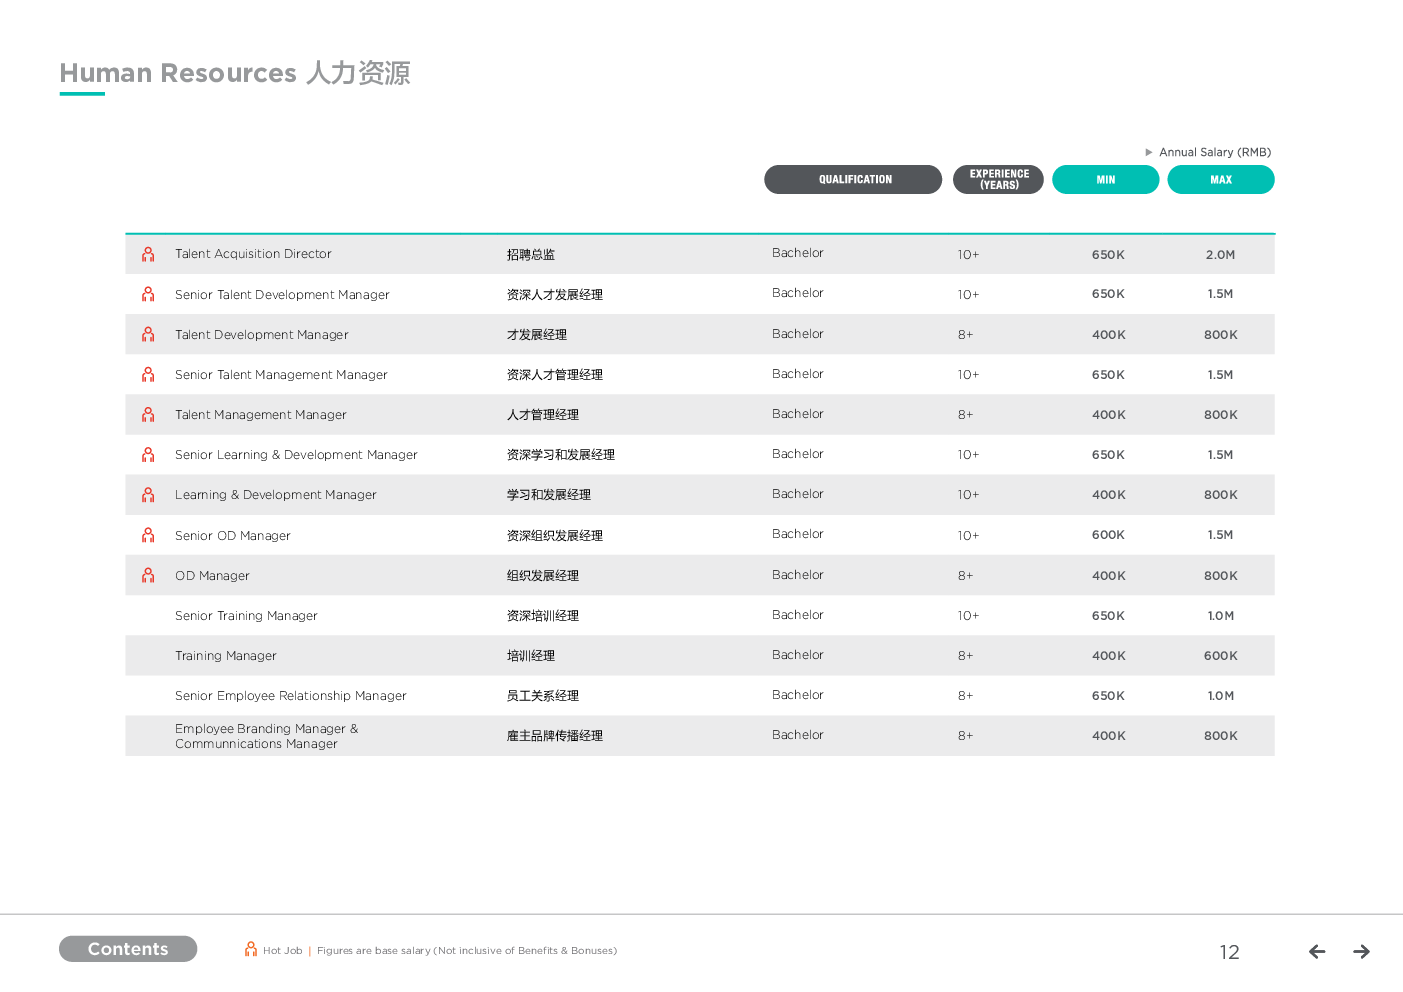Select the Human Resources page title
The image size is (1403, 992).
pyautogui.click(x=235, y=73)
